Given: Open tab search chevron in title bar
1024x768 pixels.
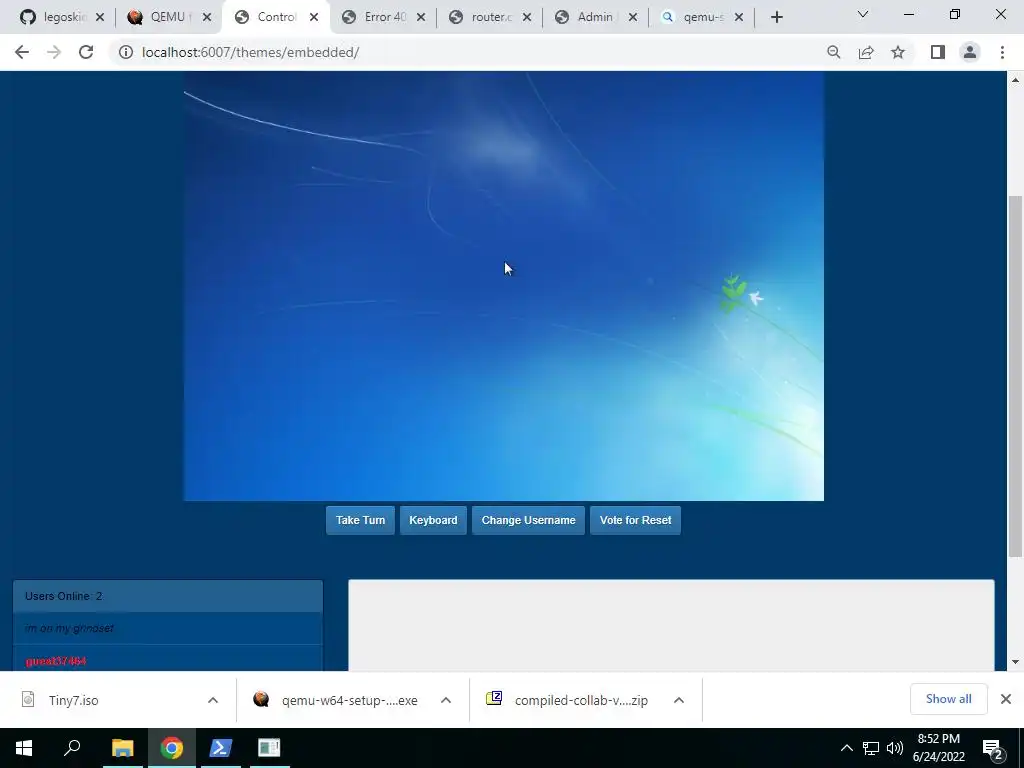Looking at the screenshot, I should coord(863,14).
